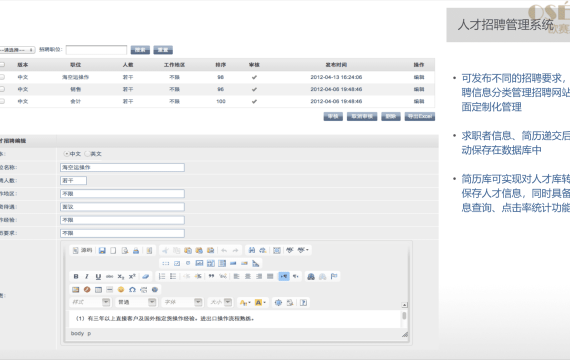Open Preview icon in editor toolbar

(x=125, y=251)
